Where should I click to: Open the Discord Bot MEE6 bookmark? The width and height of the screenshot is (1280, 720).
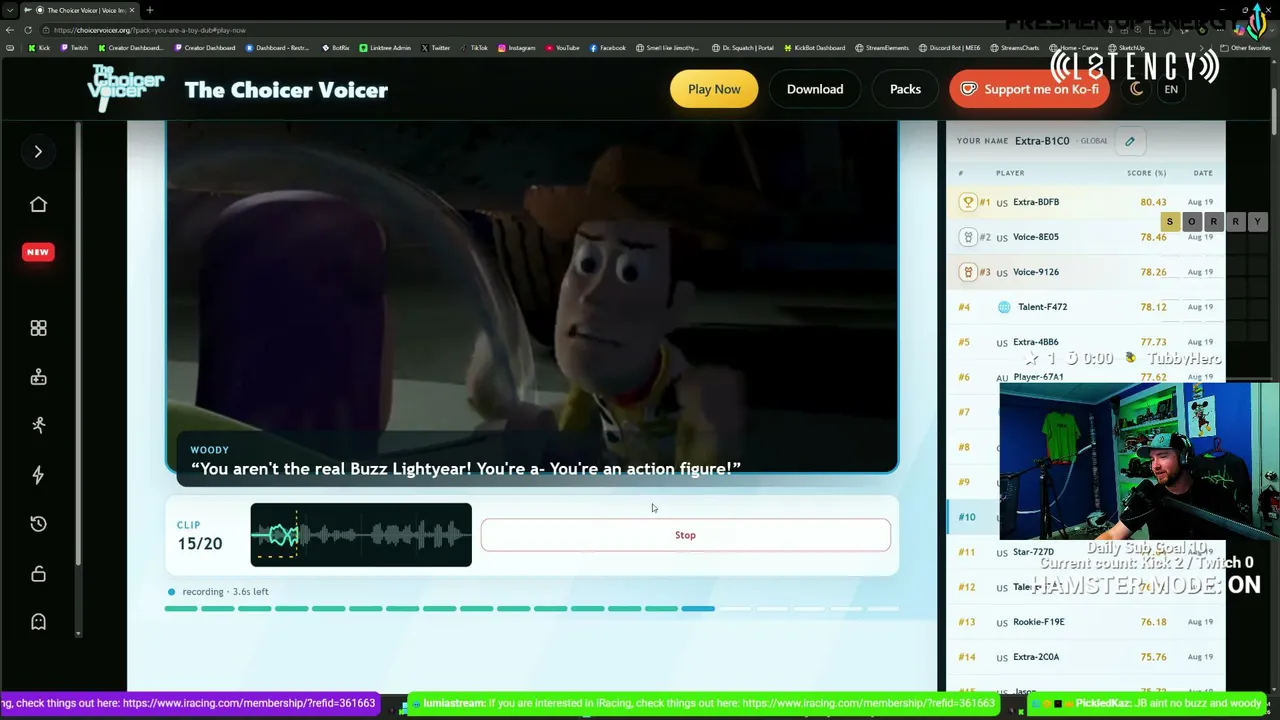[949, 48]
